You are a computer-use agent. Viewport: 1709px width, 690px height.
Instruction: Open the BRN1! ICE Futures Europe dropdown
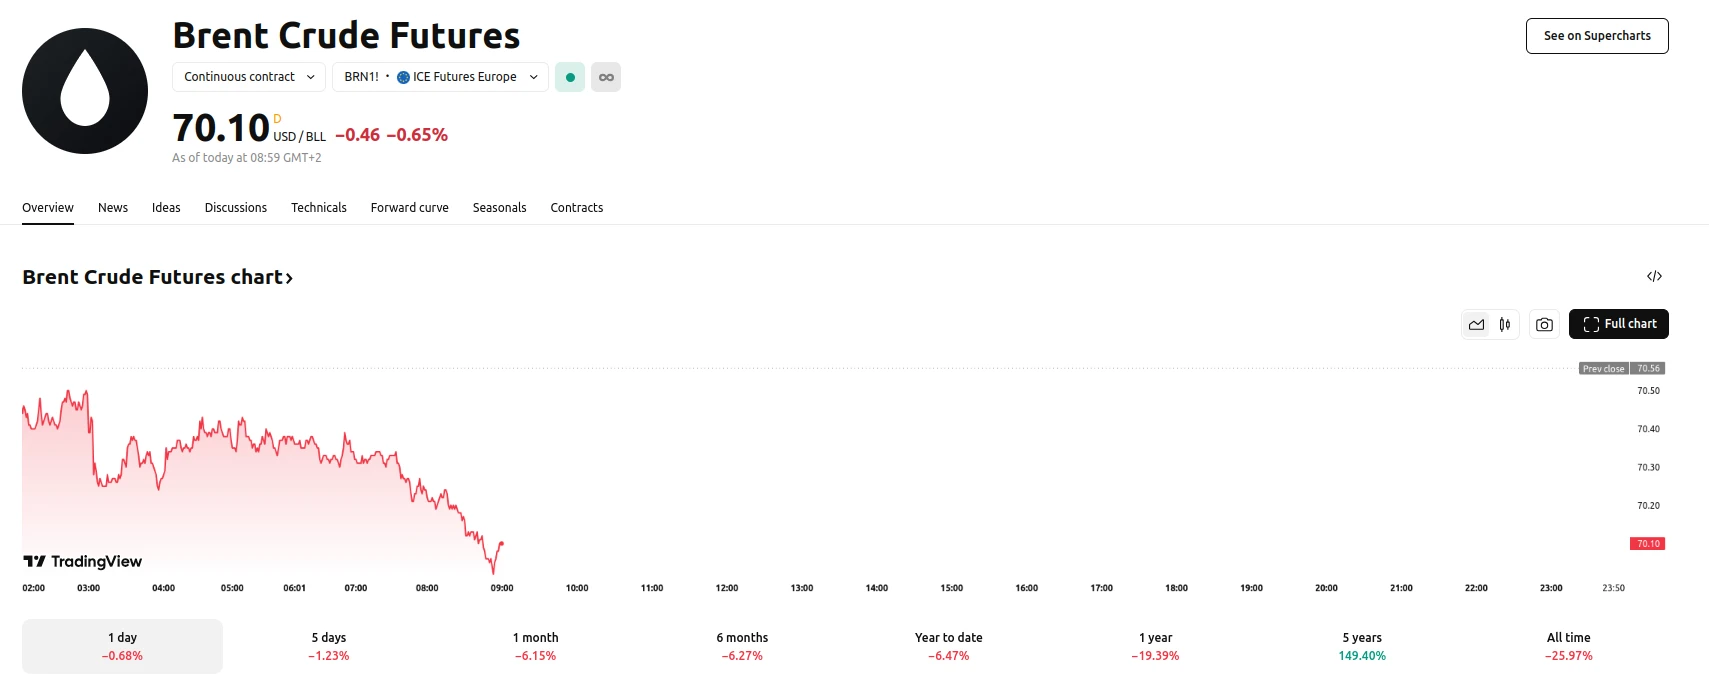(x=440, y=77)
